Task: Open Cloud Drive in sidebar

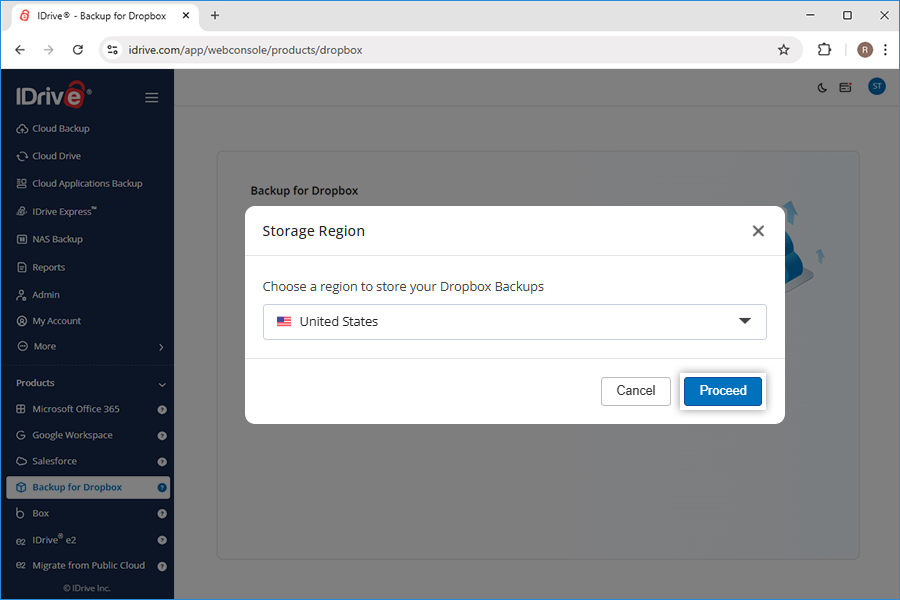Action: point(56,156)
